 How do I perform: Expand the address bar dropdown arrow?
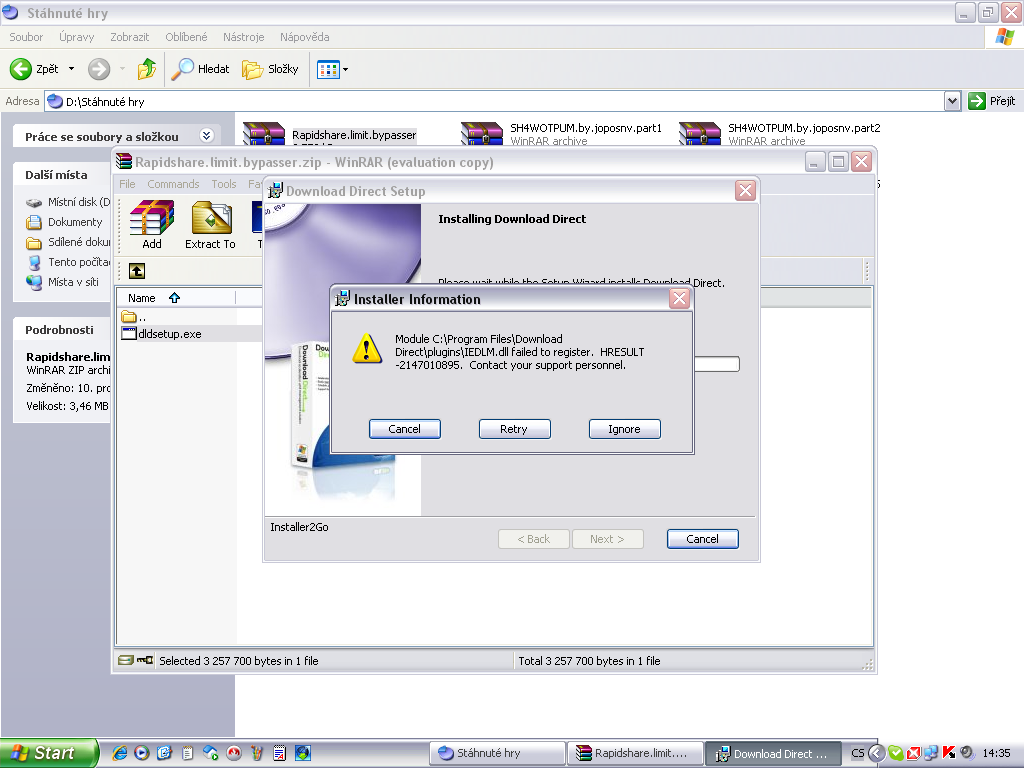952,101
